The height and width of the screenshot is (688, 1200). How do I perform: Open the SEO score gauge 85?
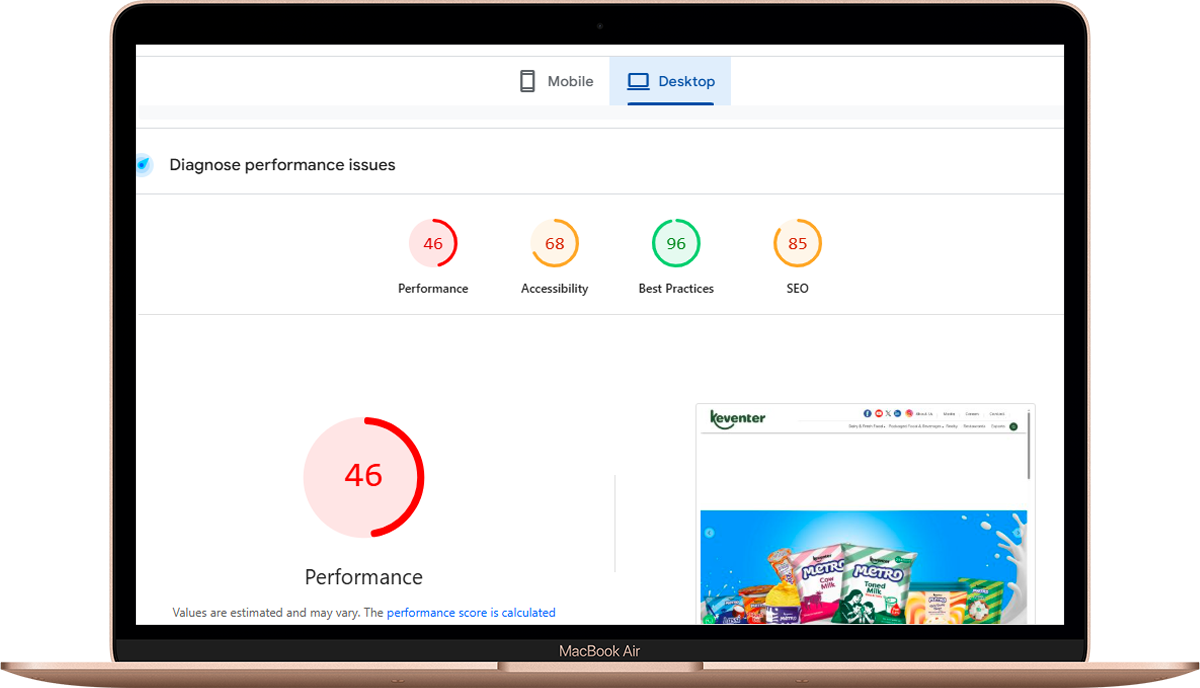(797, 243)
